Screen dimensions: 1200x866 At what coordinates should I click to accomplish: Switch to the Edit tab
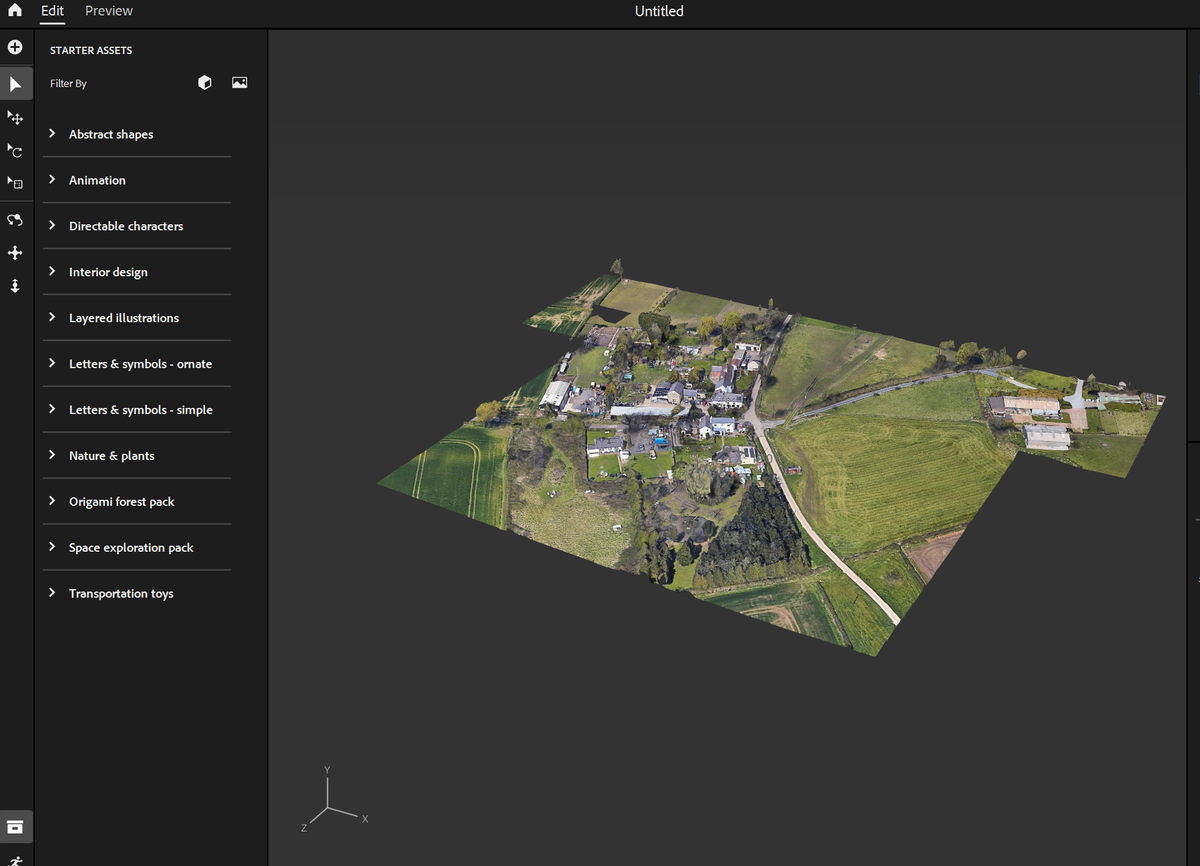[52, 11]
